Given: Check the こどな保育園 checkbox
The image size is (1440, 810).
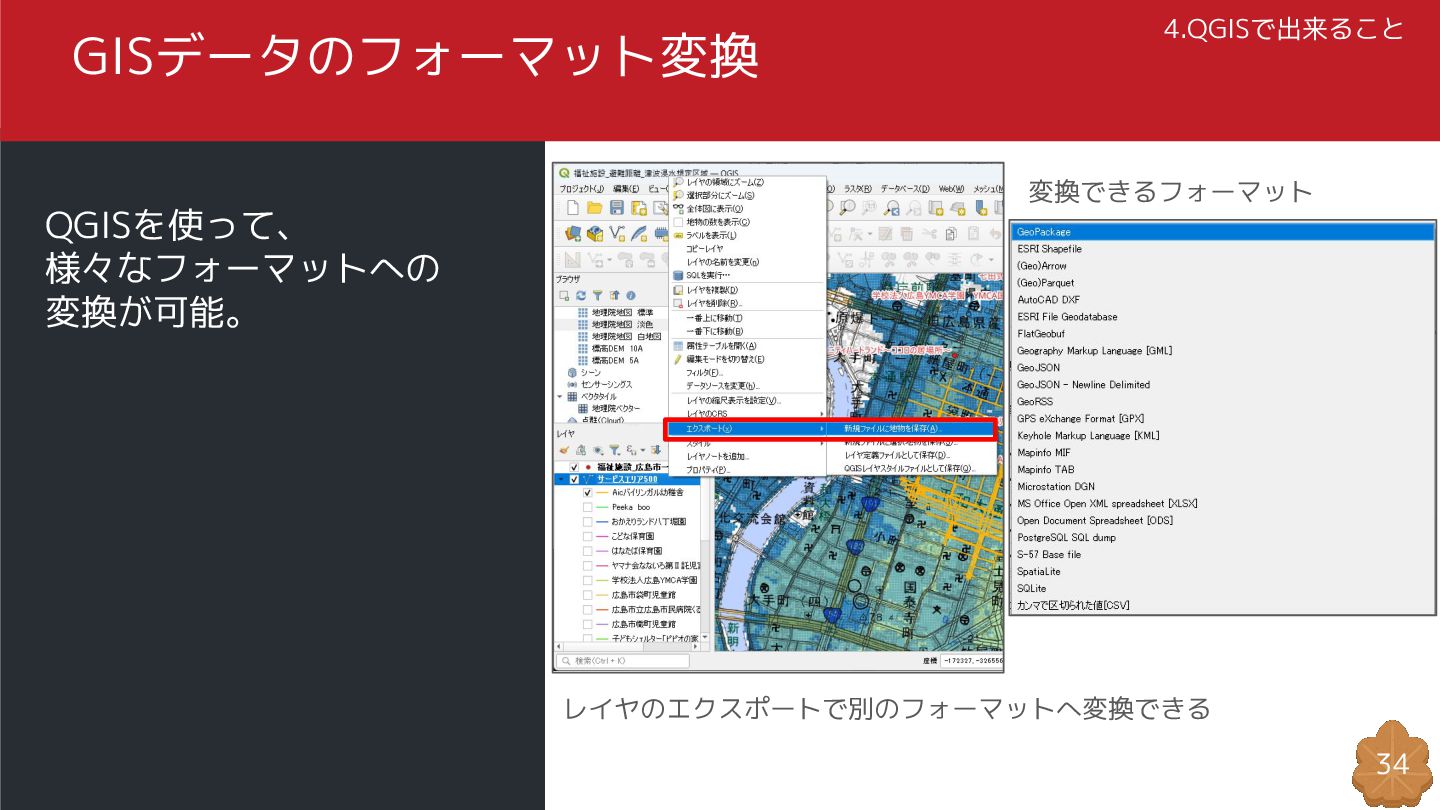Looking at the screenshot, I should [x=588, y=536].
